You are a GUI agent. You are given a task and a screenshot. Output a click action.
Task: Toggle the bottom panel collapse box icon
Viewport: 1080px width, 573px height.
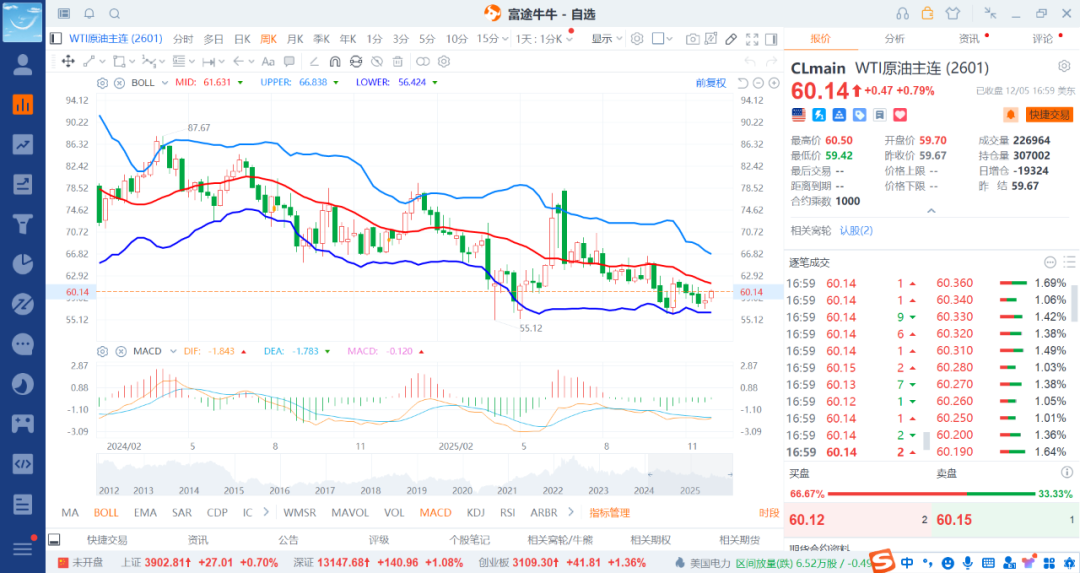(x=55, y=539)
